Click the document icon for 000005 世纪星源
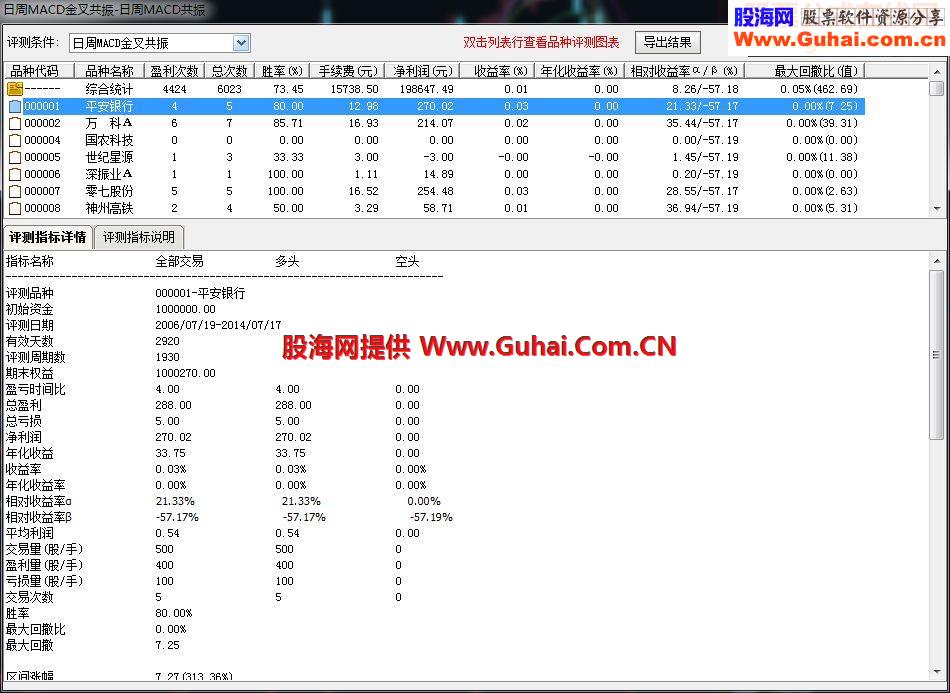Screen dimensions: 950x693 click(15, 158)
